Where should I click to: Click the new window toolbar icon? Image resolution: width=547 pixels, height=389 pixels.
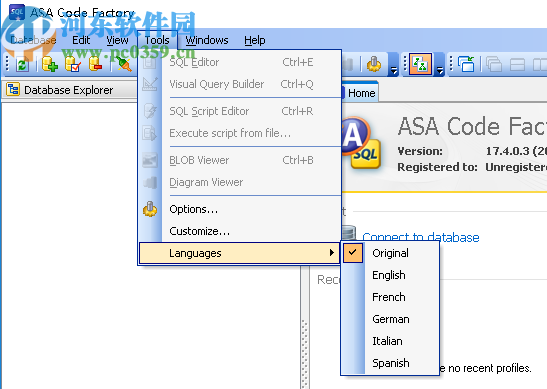pos(466,64)
